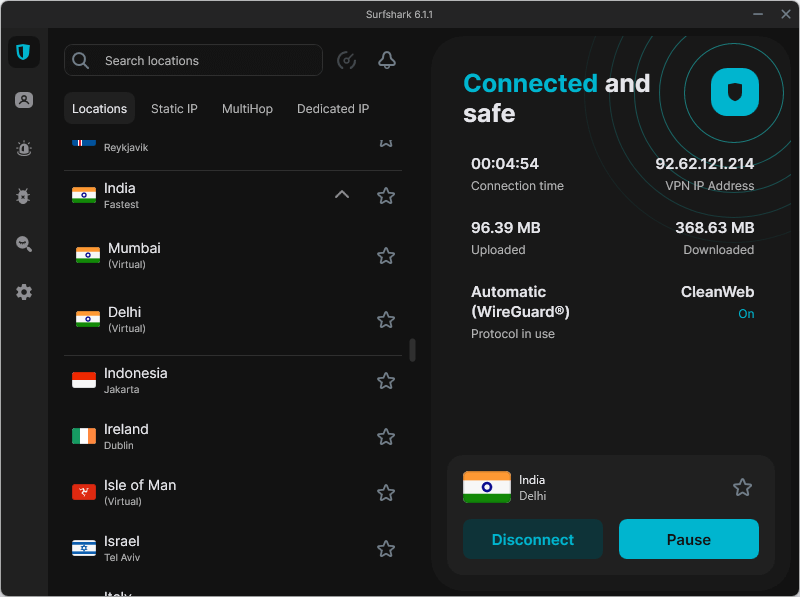The height and width of the screenshot is (597, 800).
Task: Disconnect from the VPN
Action: pos(533,539)
